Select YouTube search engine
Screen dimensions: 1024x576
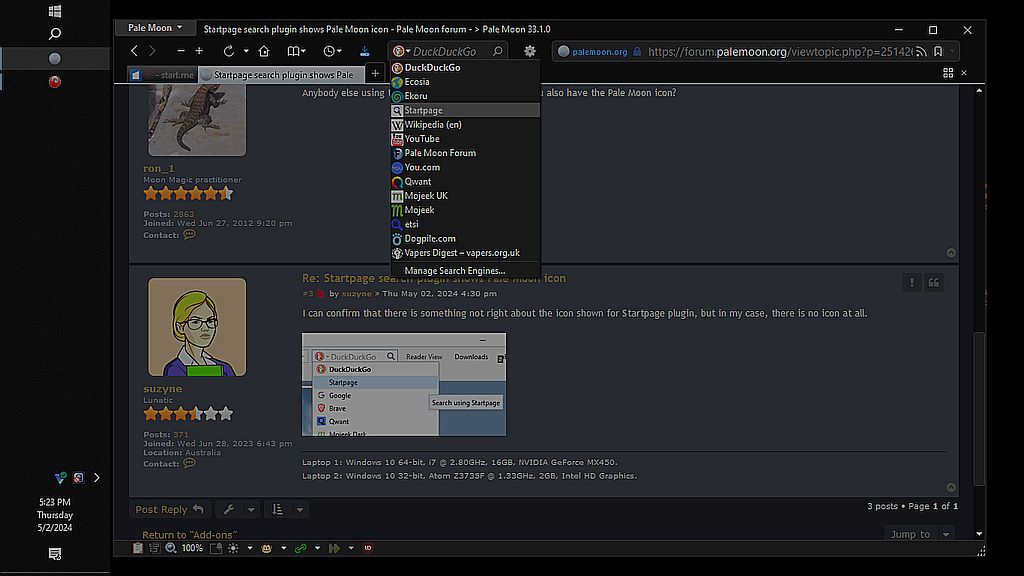465,138
